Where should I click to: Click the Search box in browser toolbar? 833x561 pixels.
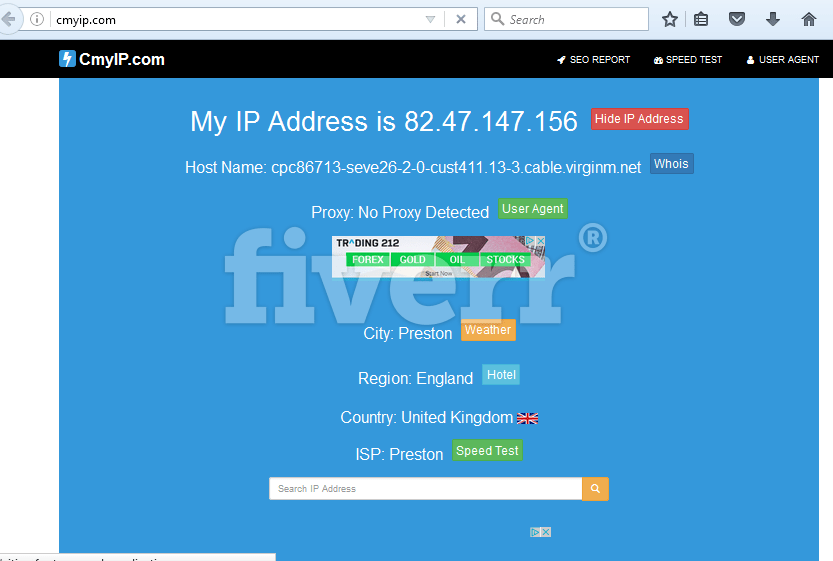click(x=566, y=20)
